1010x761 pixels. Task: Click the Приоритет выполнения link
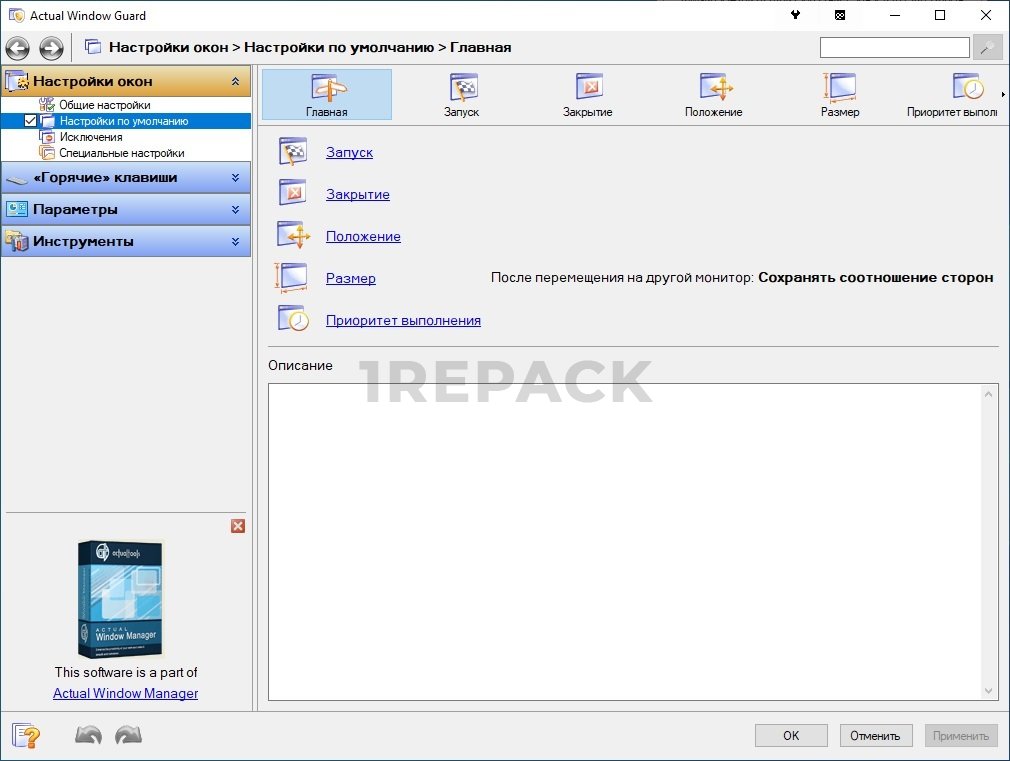(x=403, y=321)
